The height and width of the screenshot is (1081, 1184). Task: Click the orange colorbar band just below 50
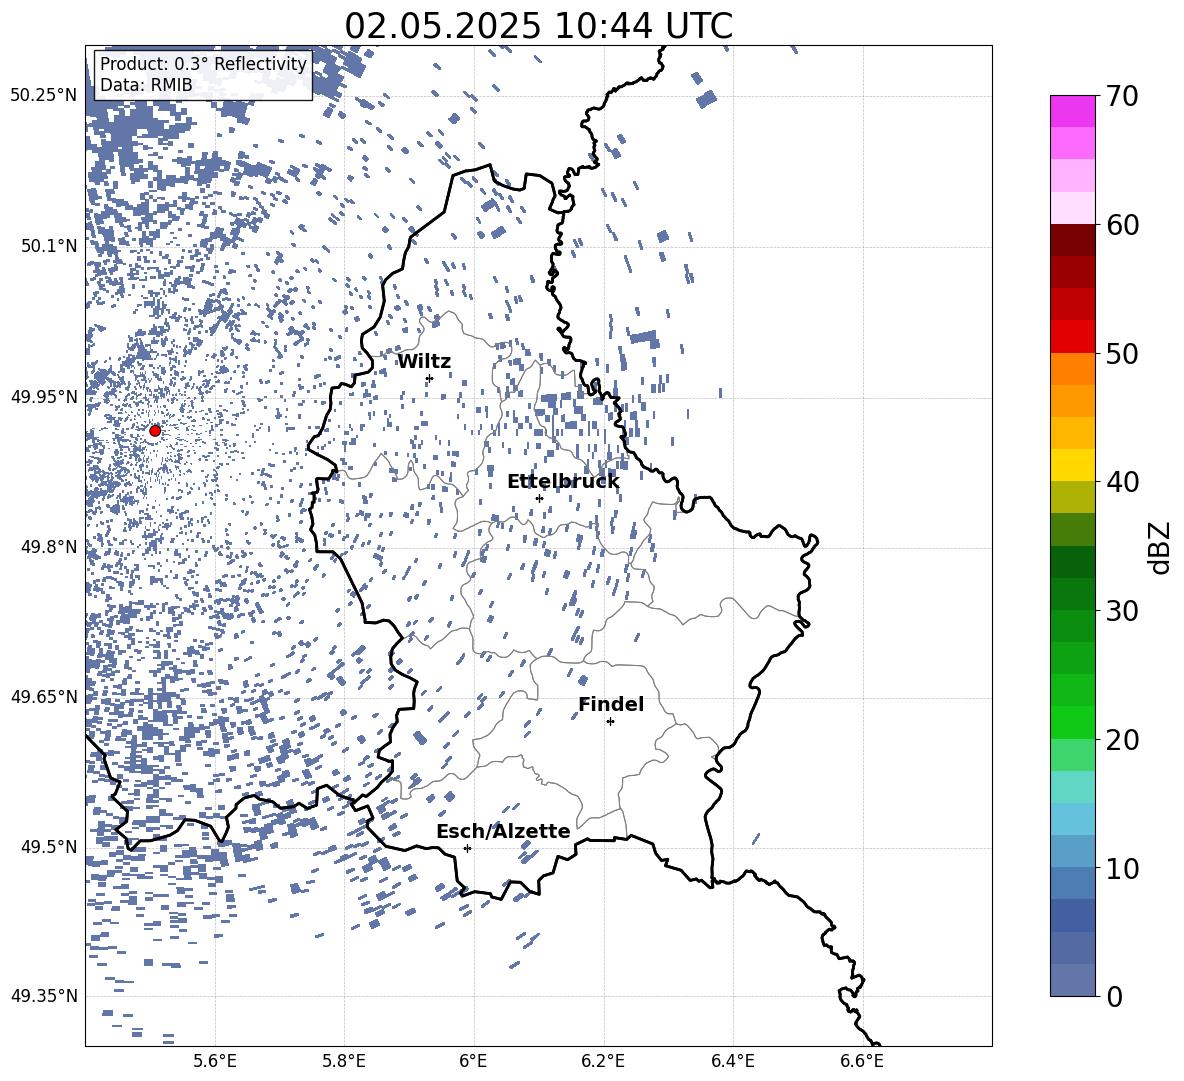point(1072,369)
